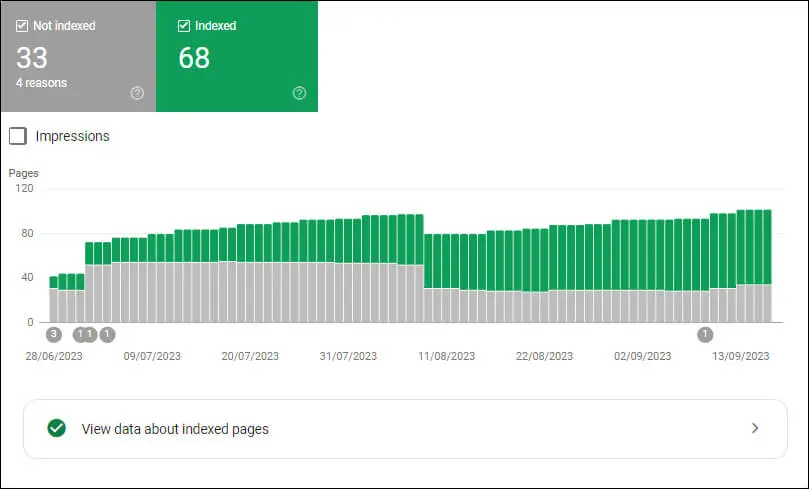This screenshot has height=489, width=809.
Task: Click gray segment of the first chart bar
Action: coord(53,305)
